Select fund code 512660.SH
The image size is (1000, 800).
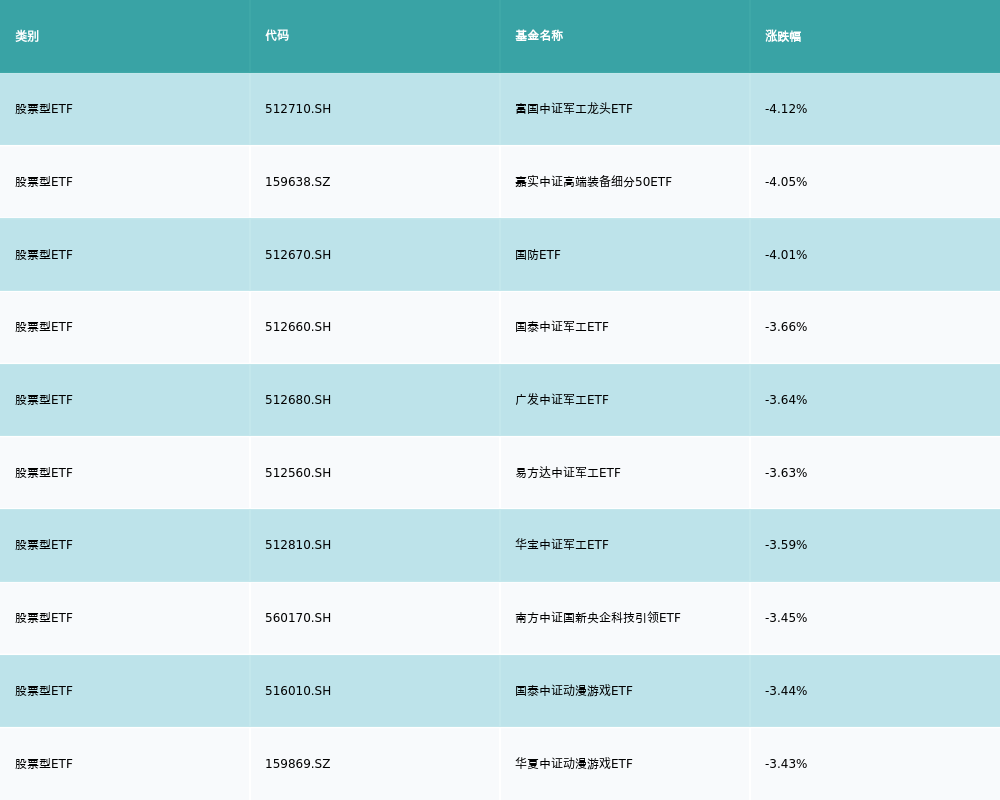point(298,327)
